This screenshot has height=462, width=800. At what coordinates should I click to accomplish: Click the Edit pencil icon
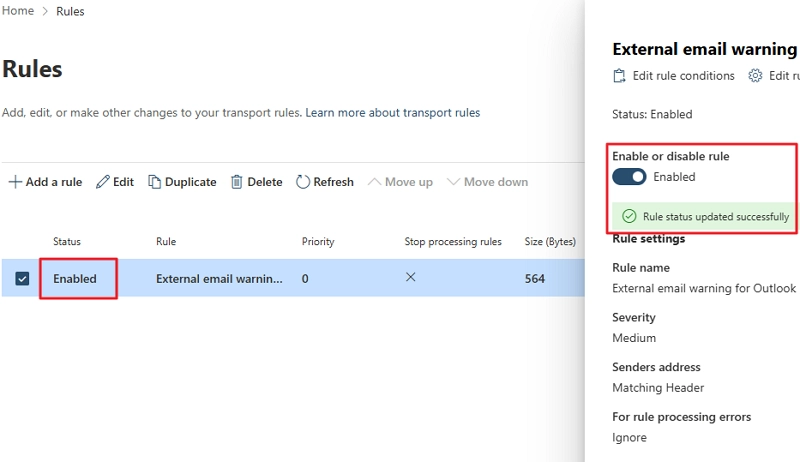tap(103, 182)
